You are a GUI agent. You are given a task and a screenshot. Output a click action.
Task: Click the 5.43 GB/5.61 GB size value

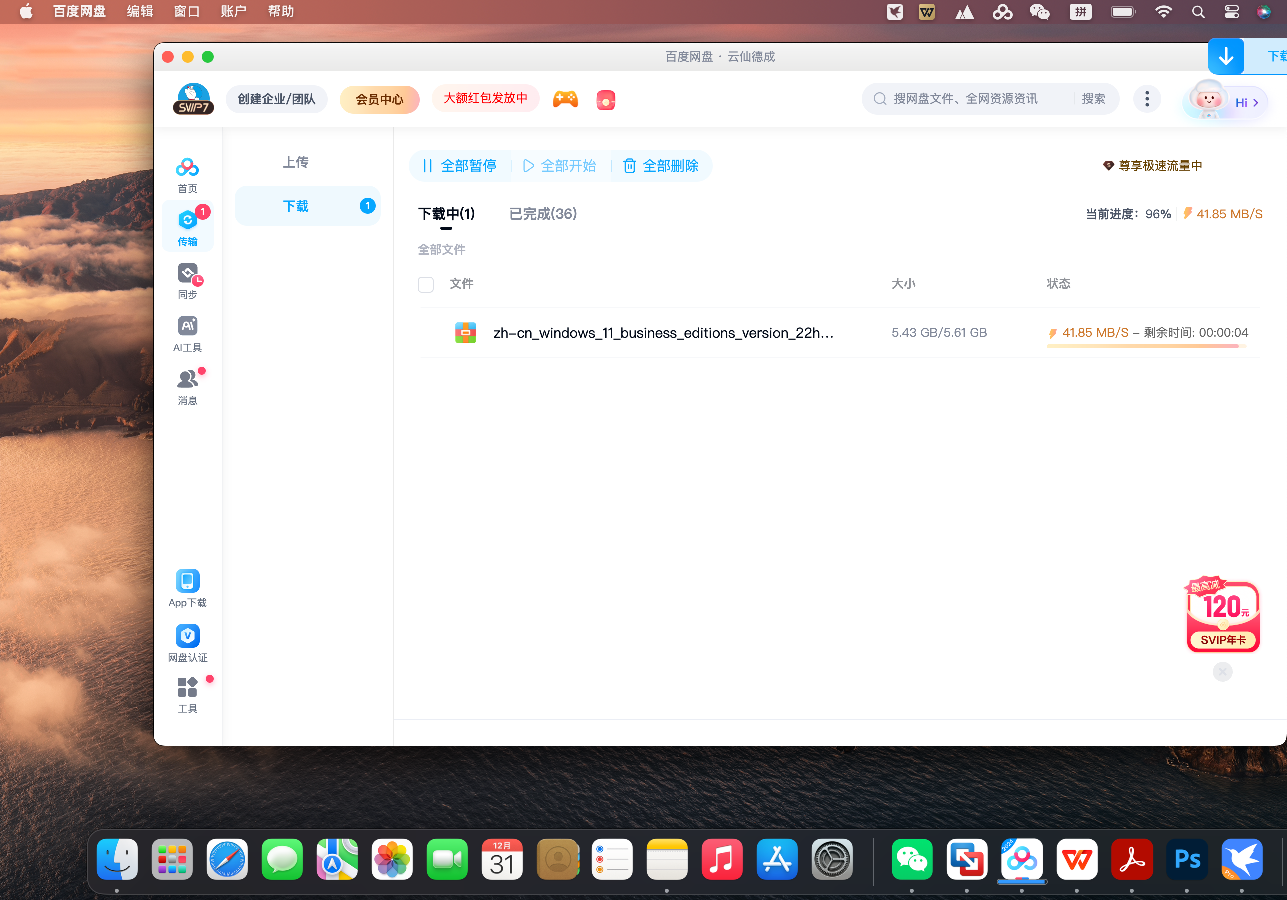coord(939,333)
